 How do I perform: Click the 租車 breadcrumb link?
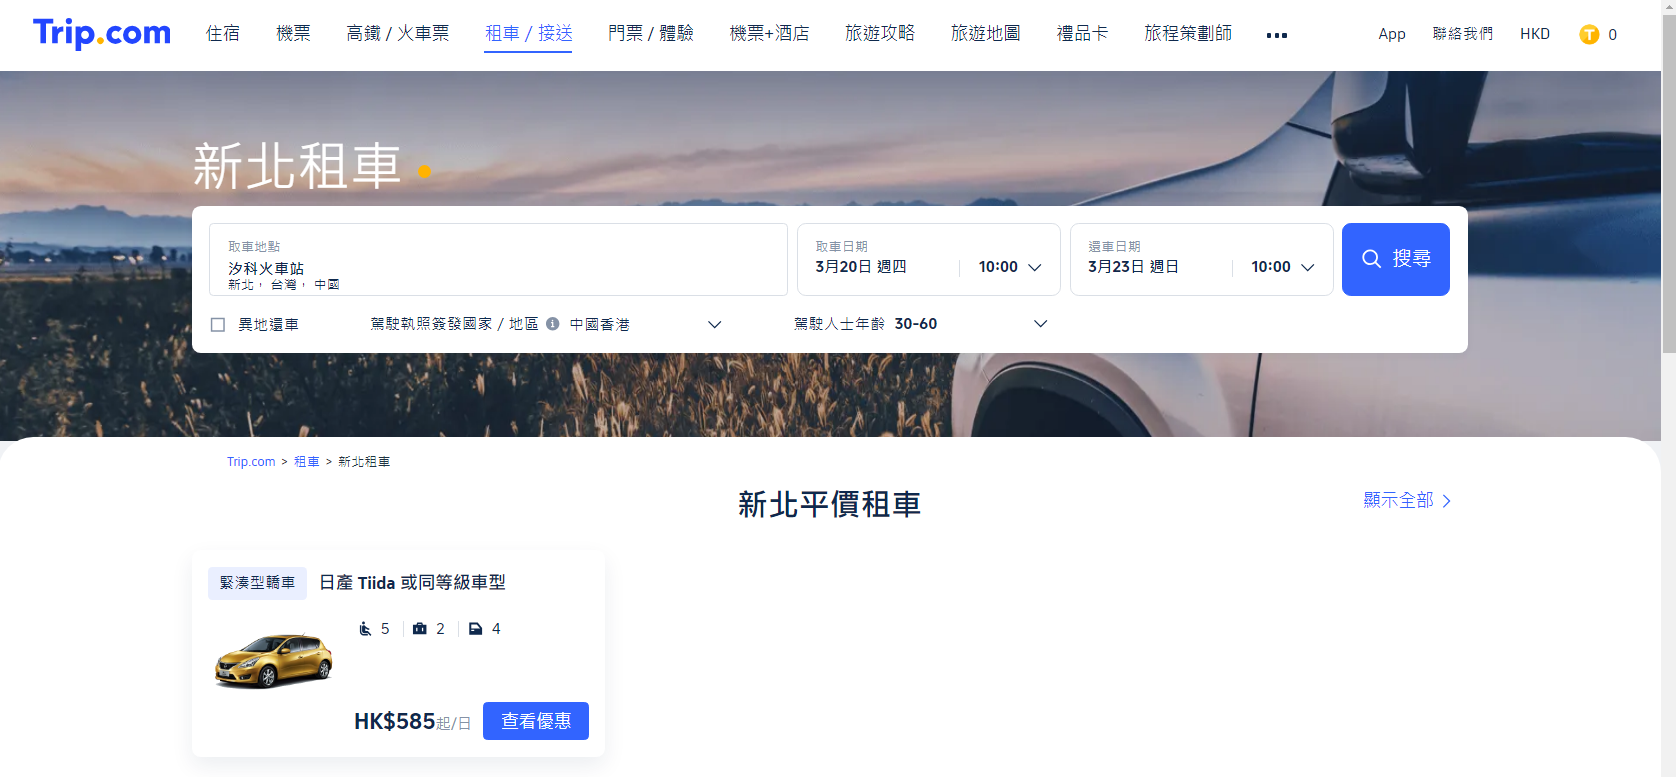pos(307,462)
